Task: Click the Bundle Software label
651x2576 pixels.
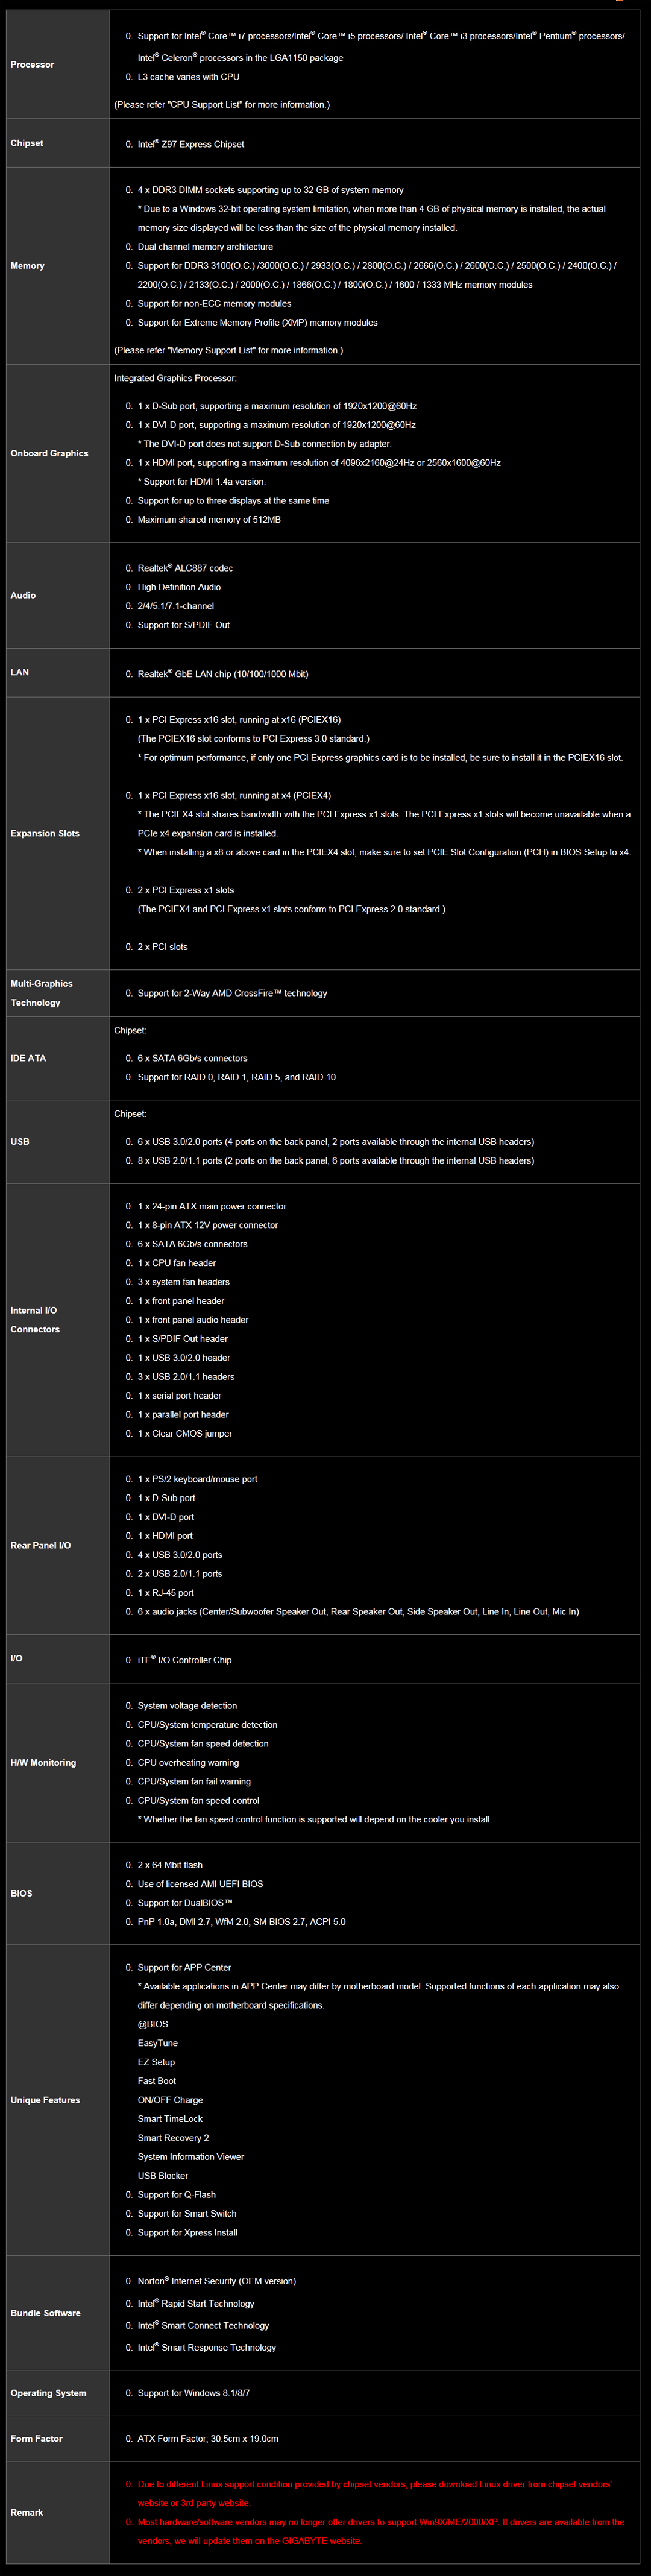Action: [x=46, y=2313]
